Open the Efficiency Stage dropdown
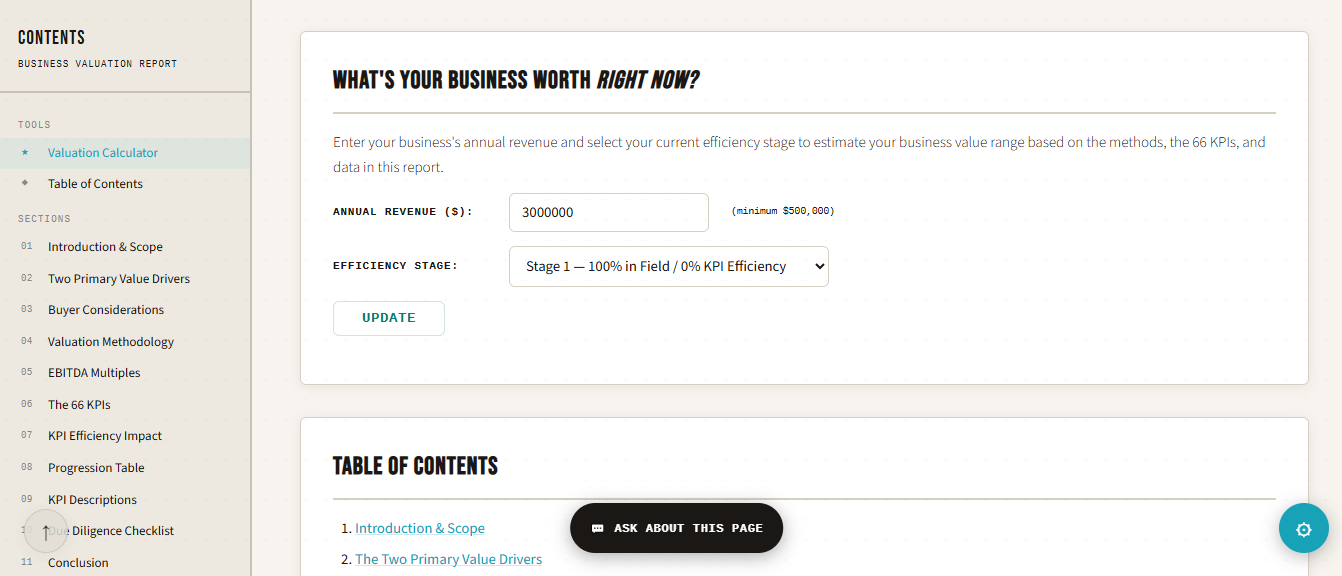 point(668,267)
